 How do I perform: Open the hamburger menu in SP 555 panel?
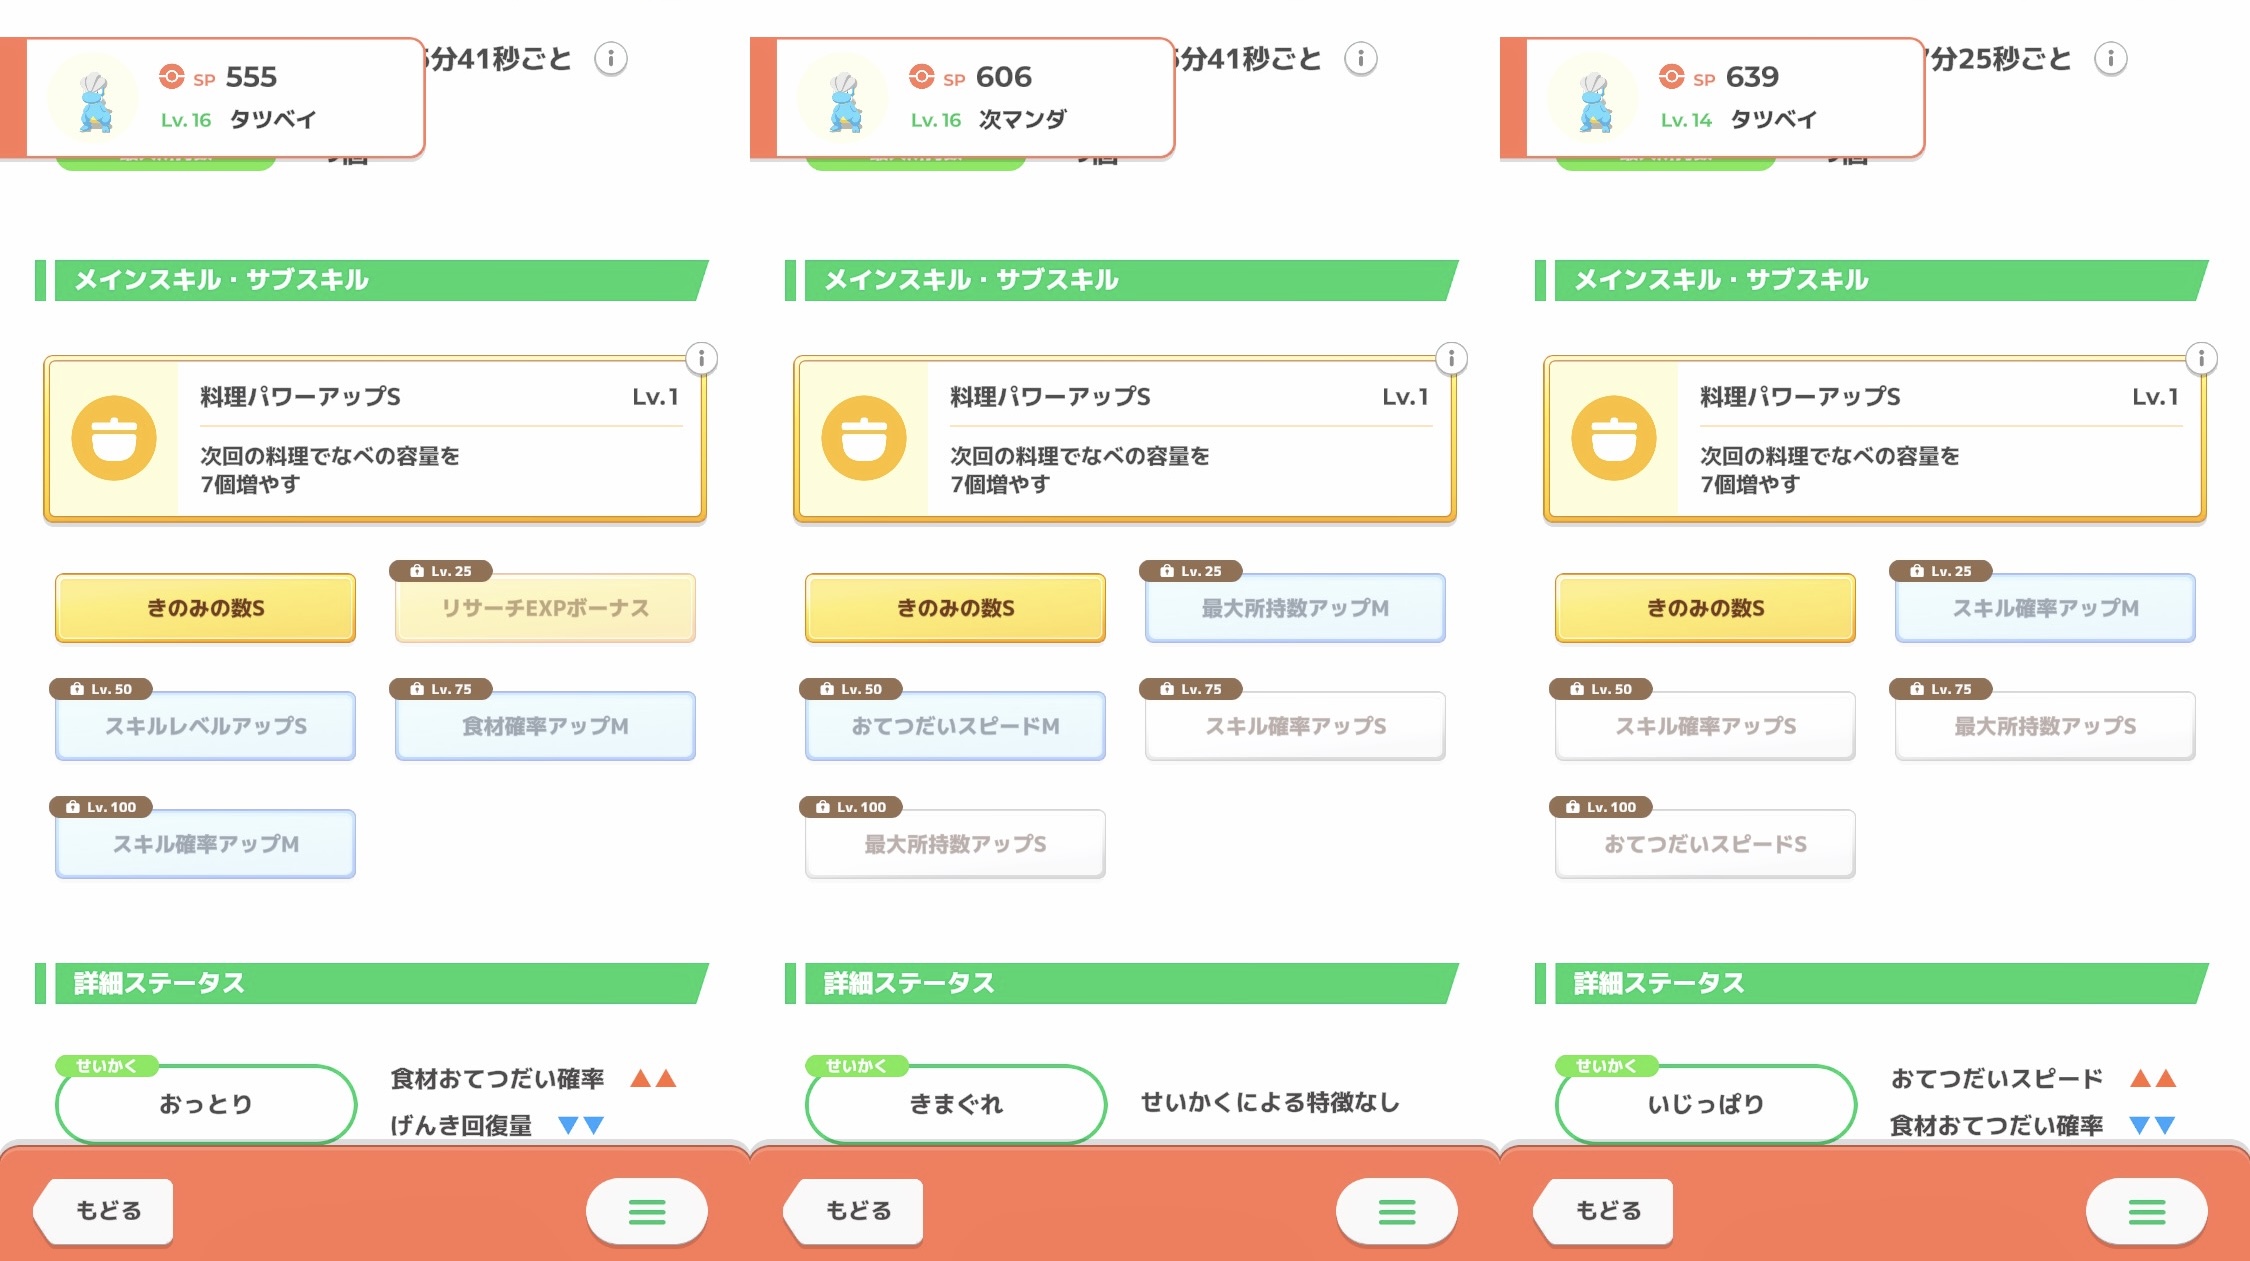tap(646, 1212)
